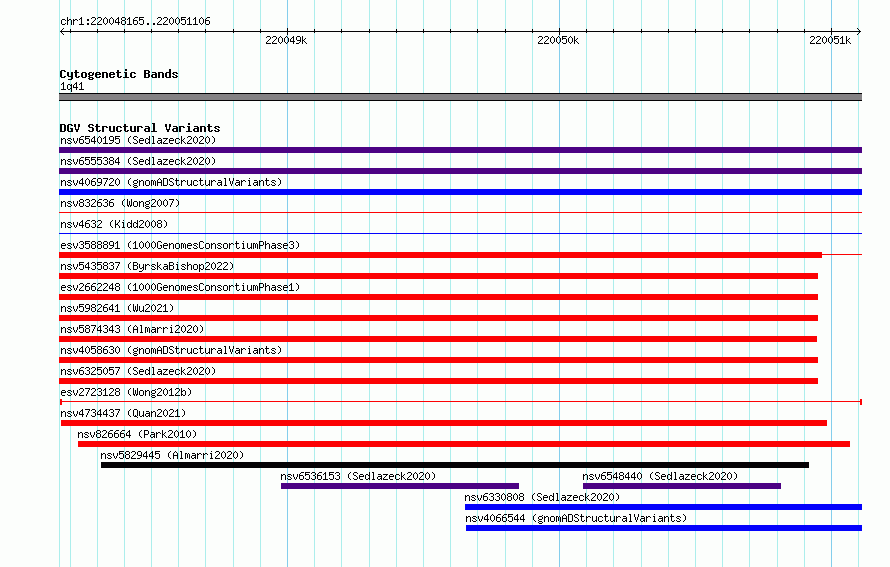Image resolution: width=890 pixels, height=567 pixels.
Task: Open variant nsv4069720 gnomAD label
Action: click(x=171, y=182)
